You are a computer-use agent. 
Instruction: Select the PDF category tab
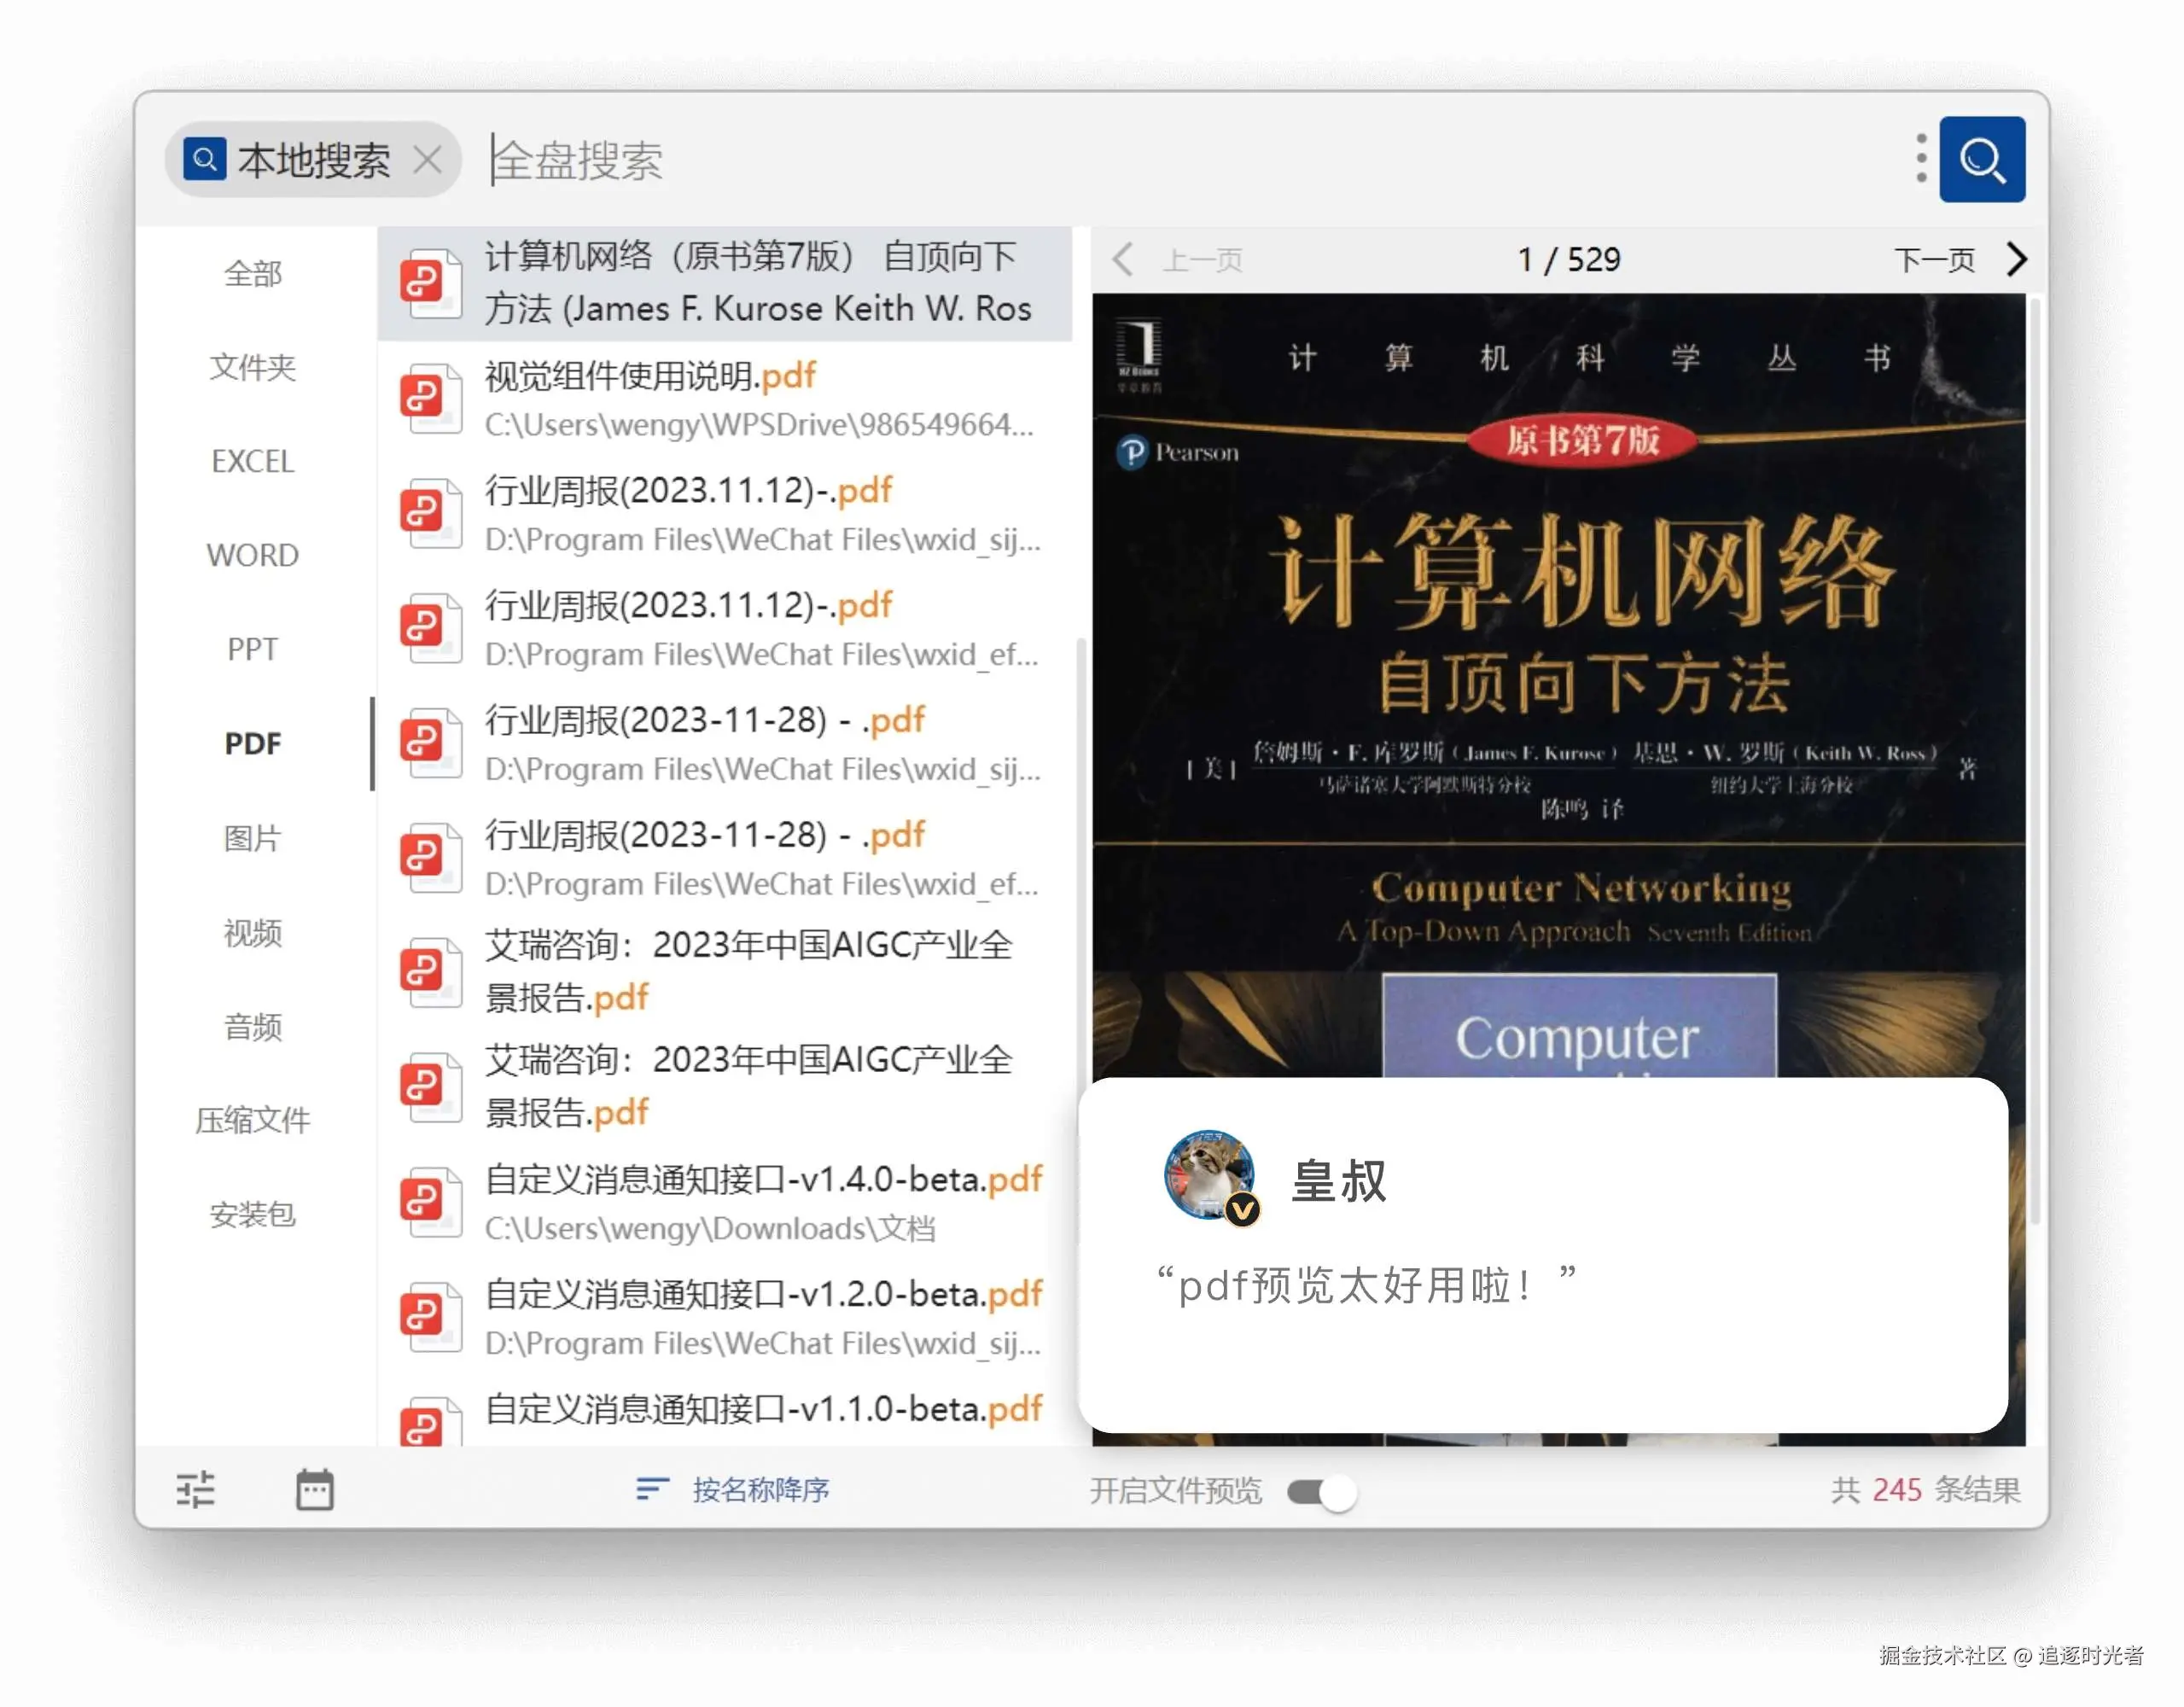tap(253, 744)
